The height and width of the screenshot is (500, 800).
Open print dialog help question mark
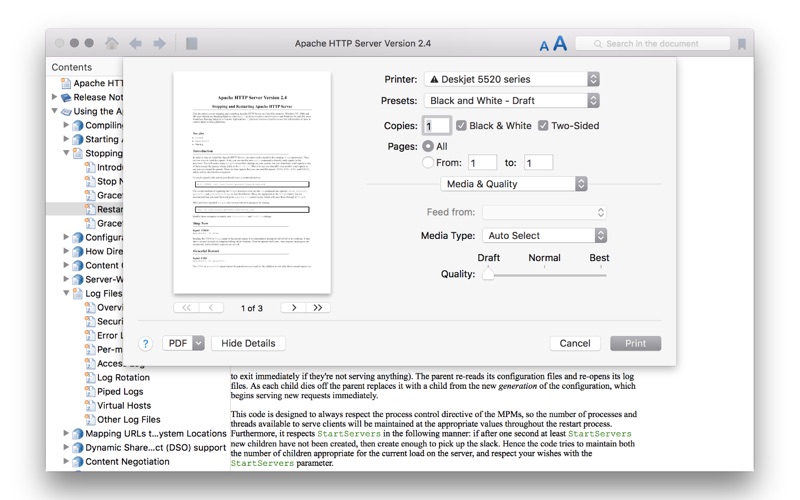[x=145, y=343]
